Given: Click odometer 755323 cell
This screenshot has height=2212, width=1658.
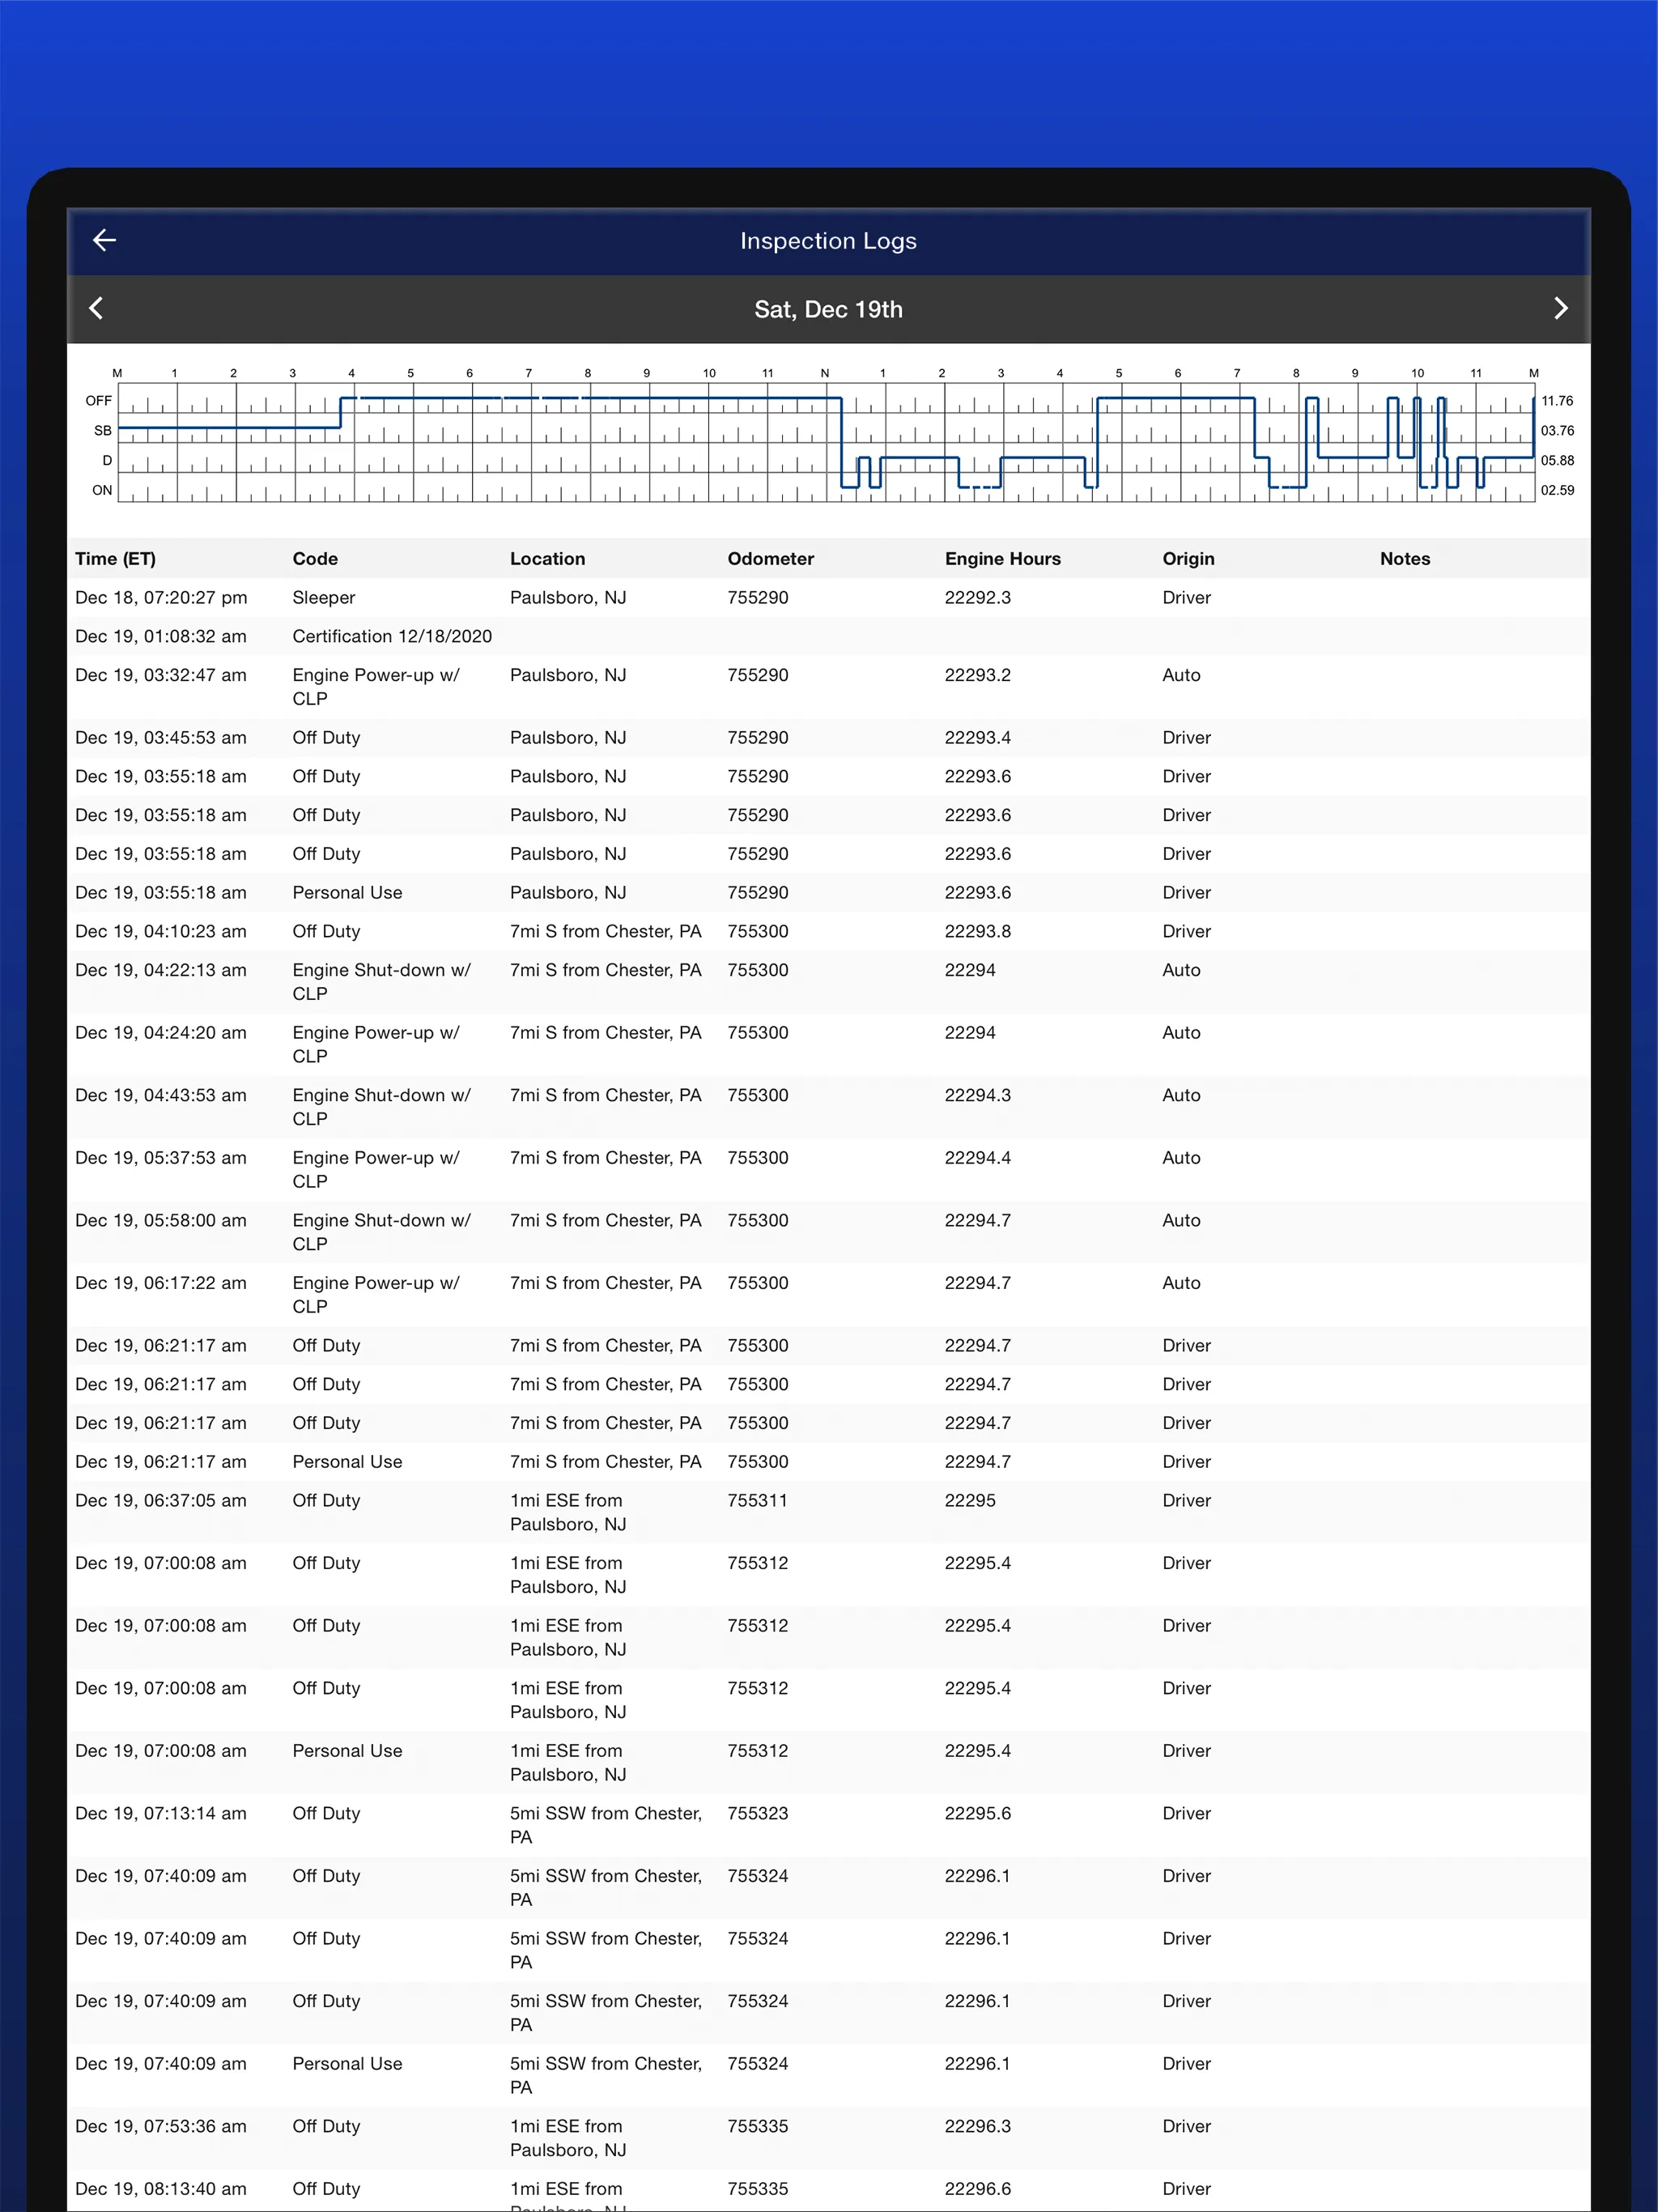Looking at the screenshot, I should pyautogui.click(x=757, y=1814).
